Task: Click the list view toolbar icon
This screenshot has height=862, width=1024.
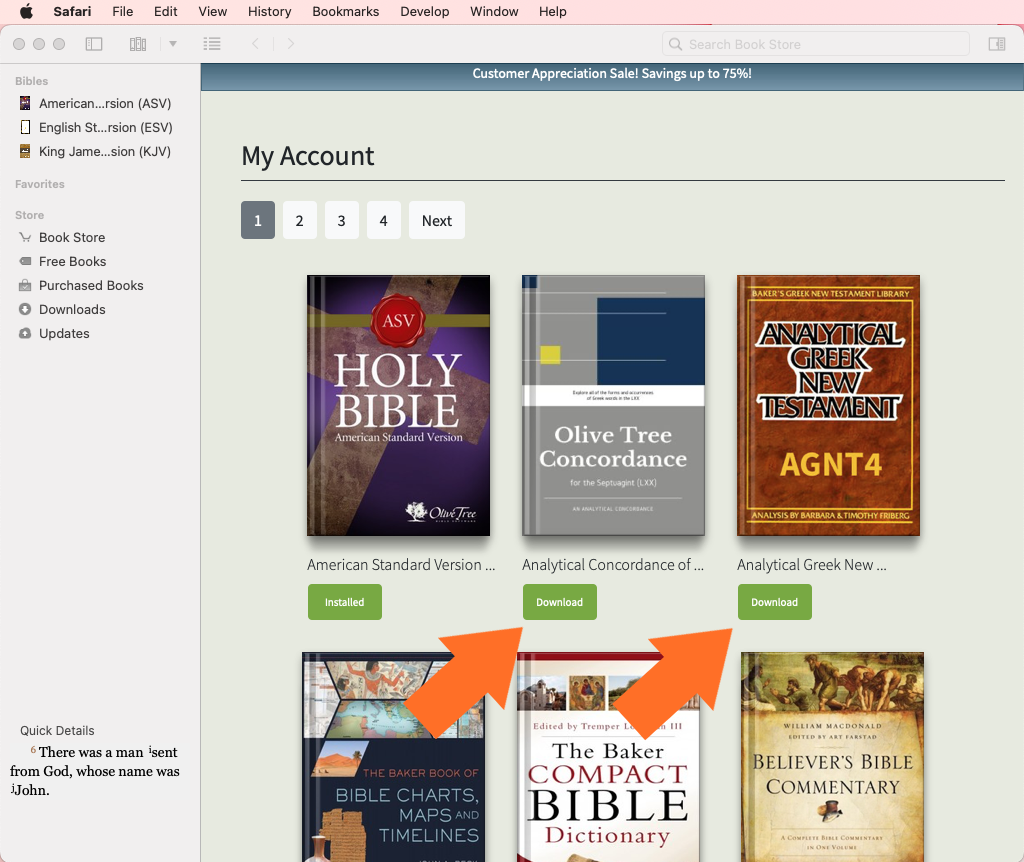Action: pyautogui.click(x=212, y=44)
